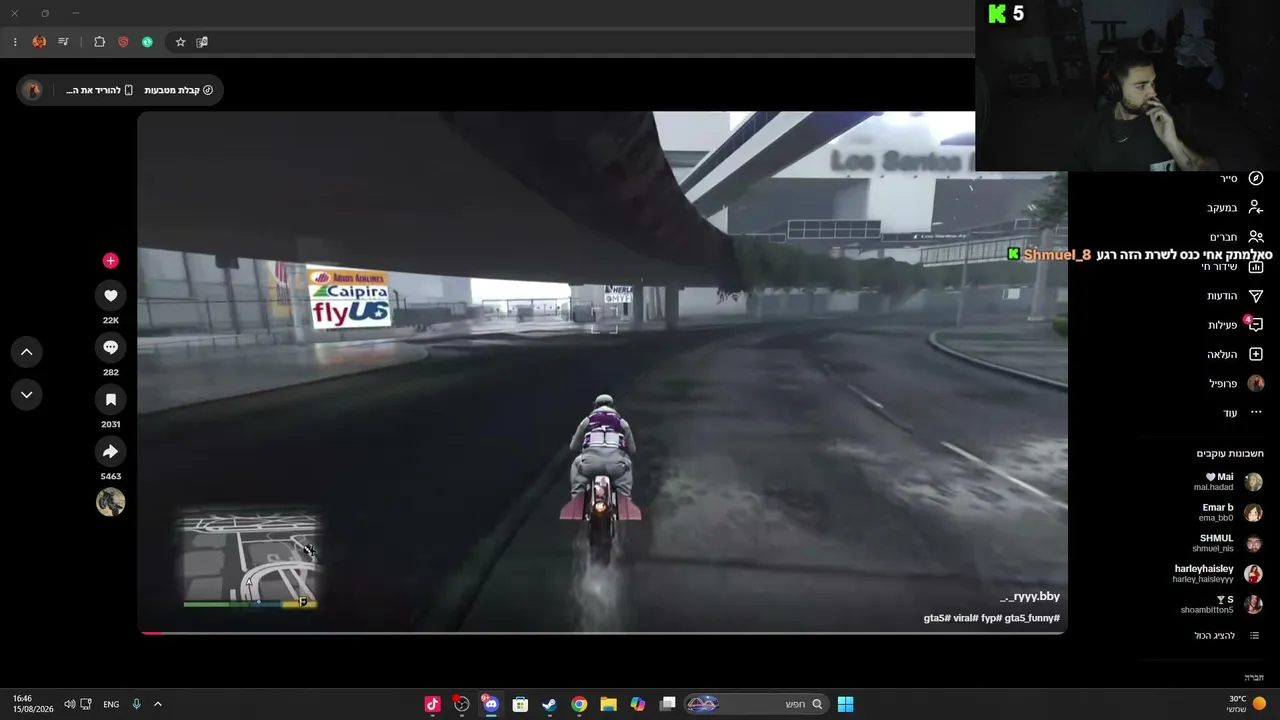Click the 'קבלת מטבעות' get coins button
1280x720 pixels.
(x=179, y=90)
